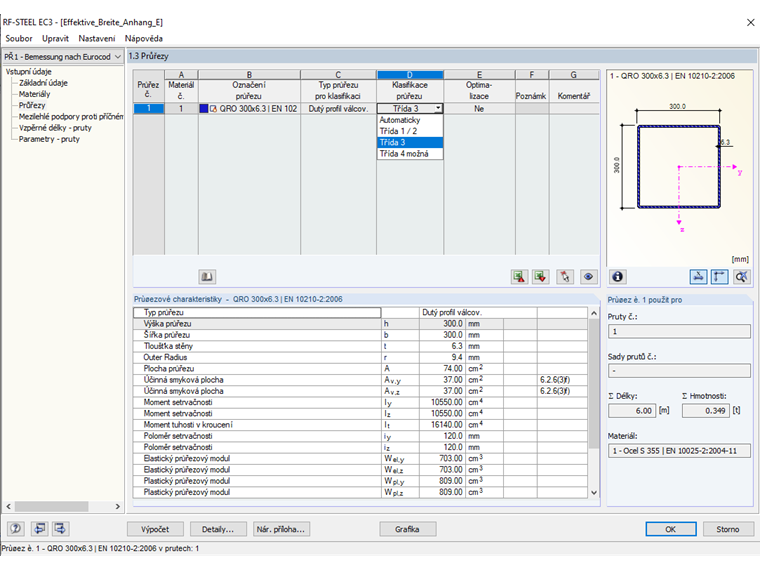Click the Σ Délky value 6.00
Screen dimensions: 760x570
633,411
